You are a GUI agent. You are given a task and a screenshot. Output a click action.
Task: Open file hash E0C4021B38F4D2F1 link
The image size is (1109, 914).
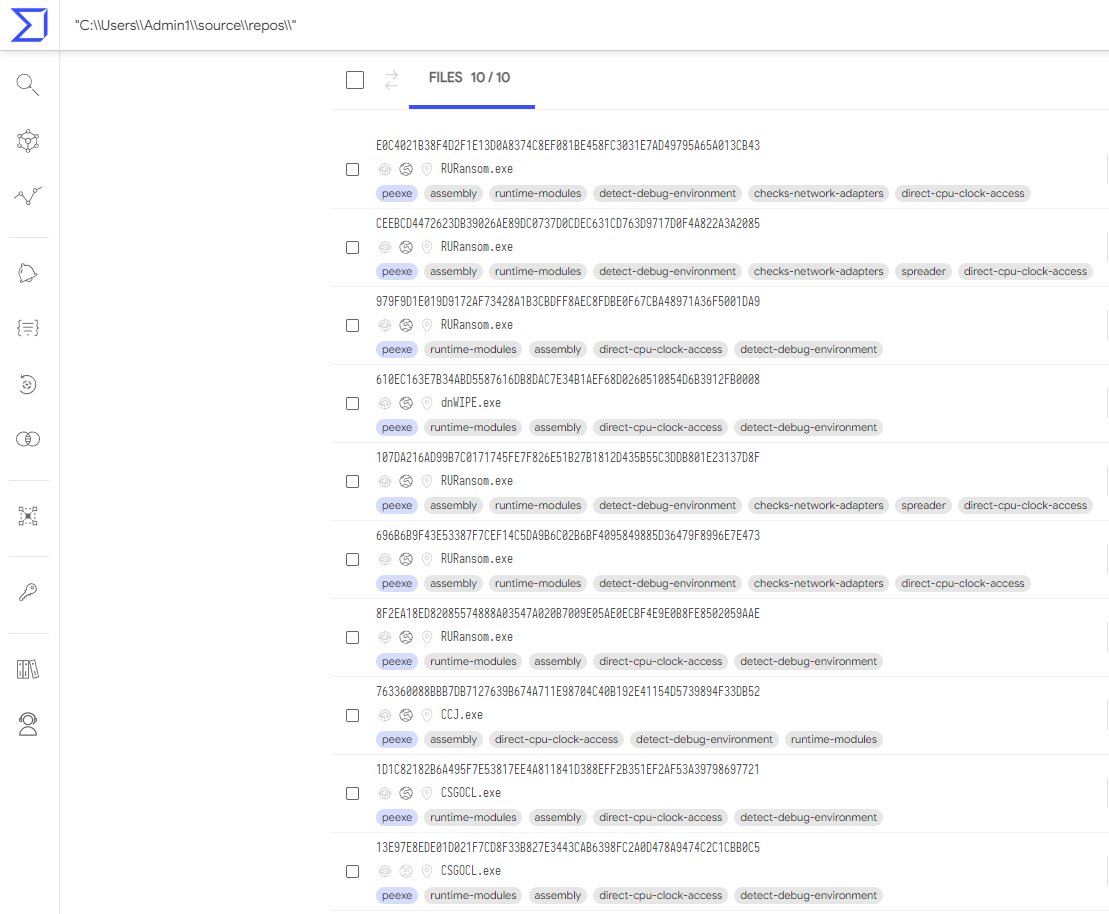568,145
